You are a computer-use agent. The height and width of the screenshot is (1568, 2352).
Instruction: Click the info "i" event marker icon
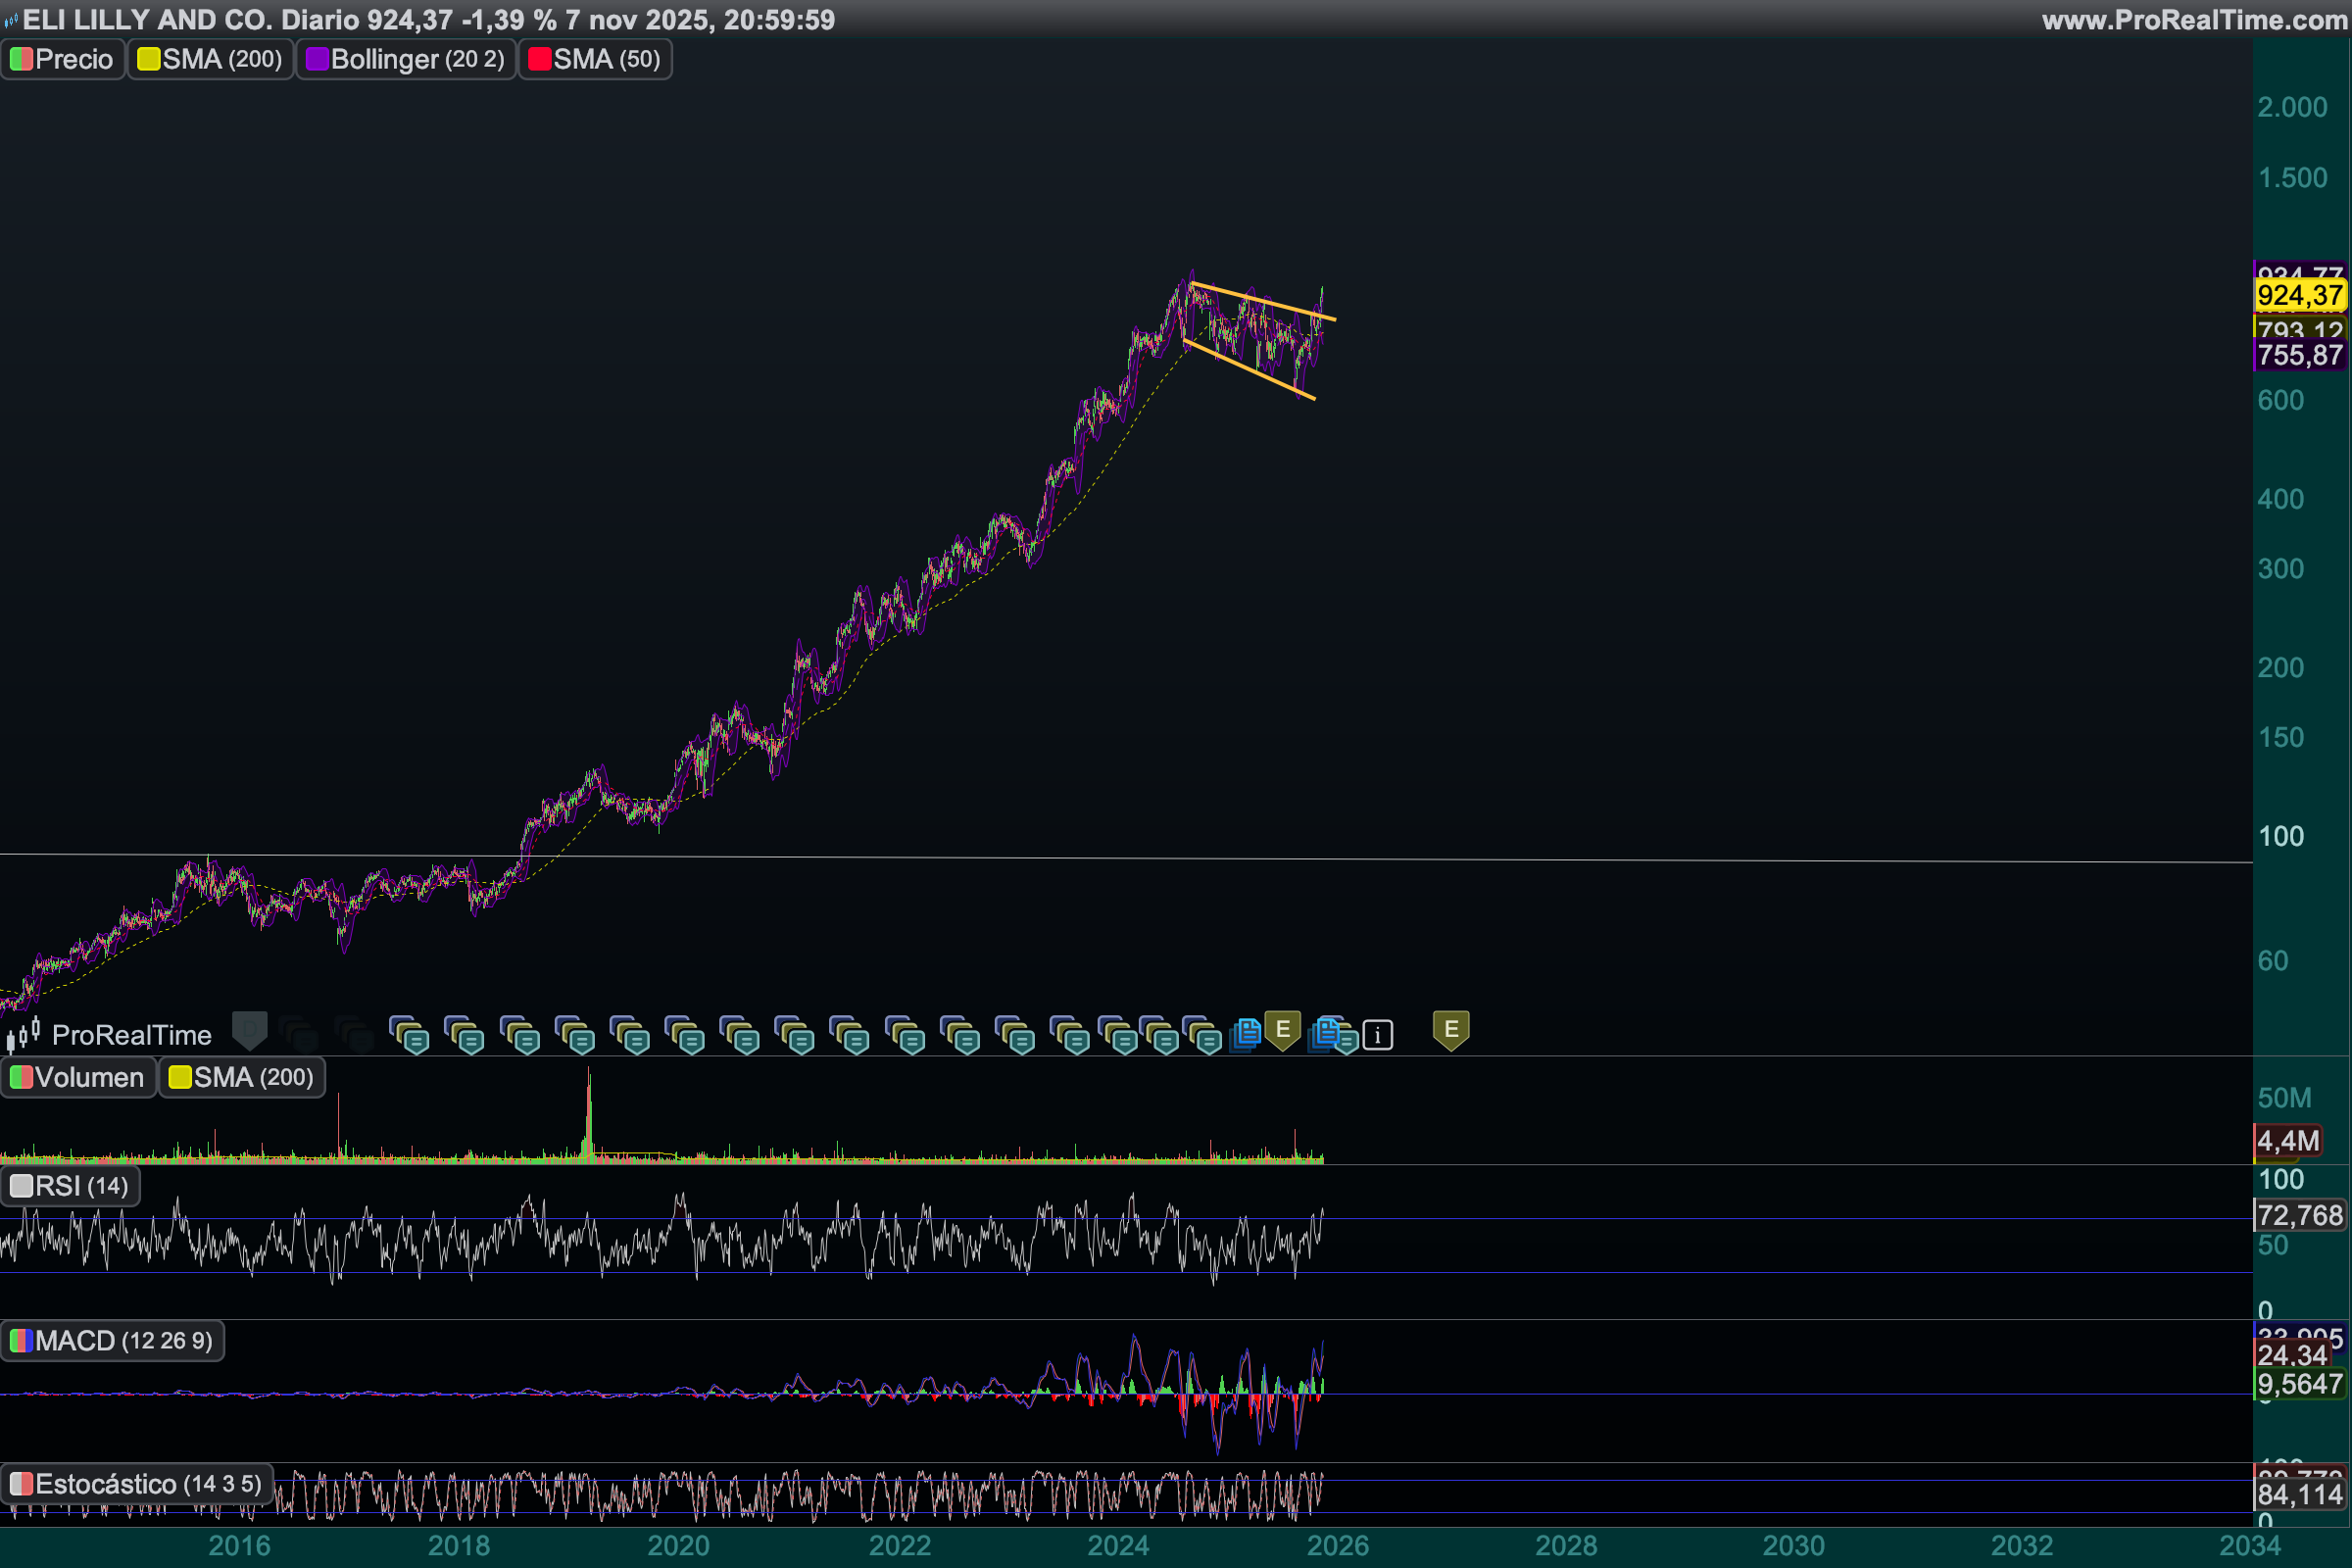1377,1035
